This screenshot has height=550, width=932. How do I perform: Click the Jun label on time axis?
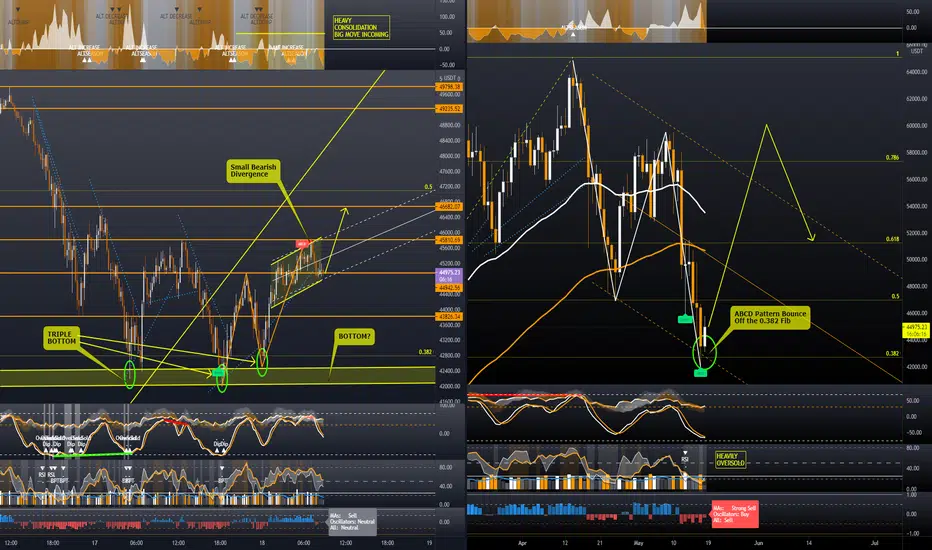tap(758, 543)
